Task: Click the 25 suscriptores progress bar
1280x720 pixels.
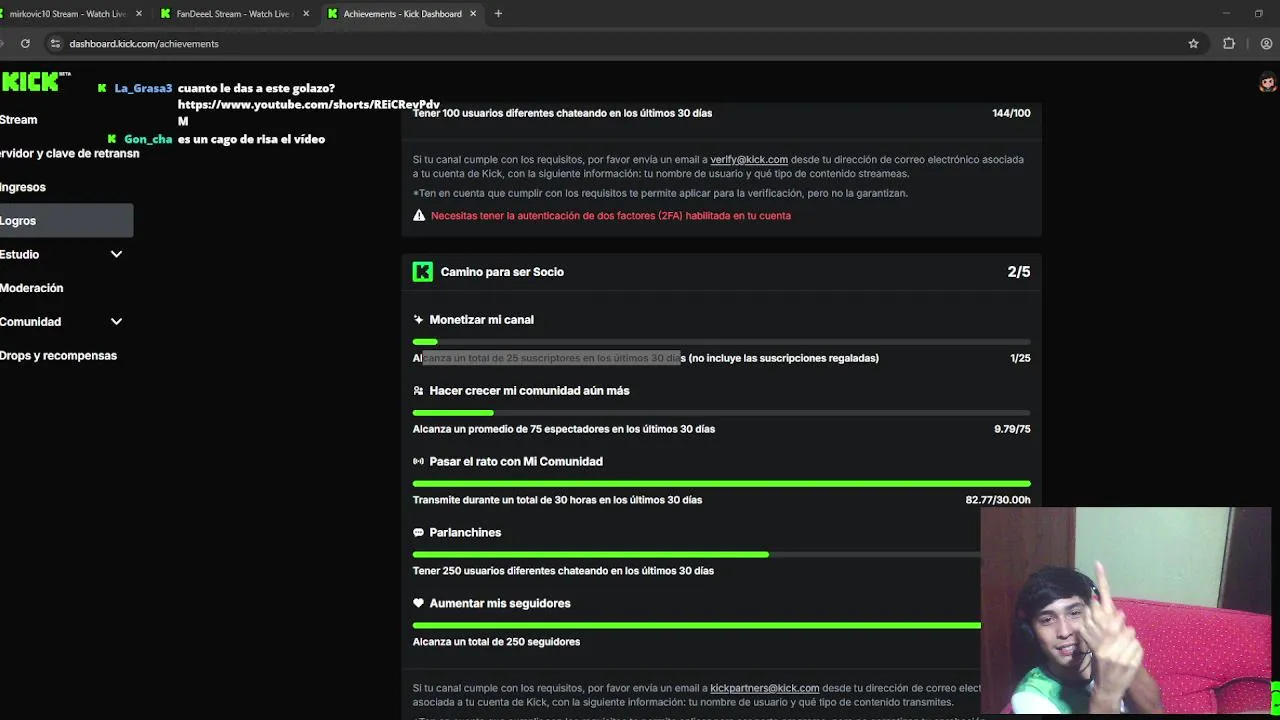Action: coord(721,342)
